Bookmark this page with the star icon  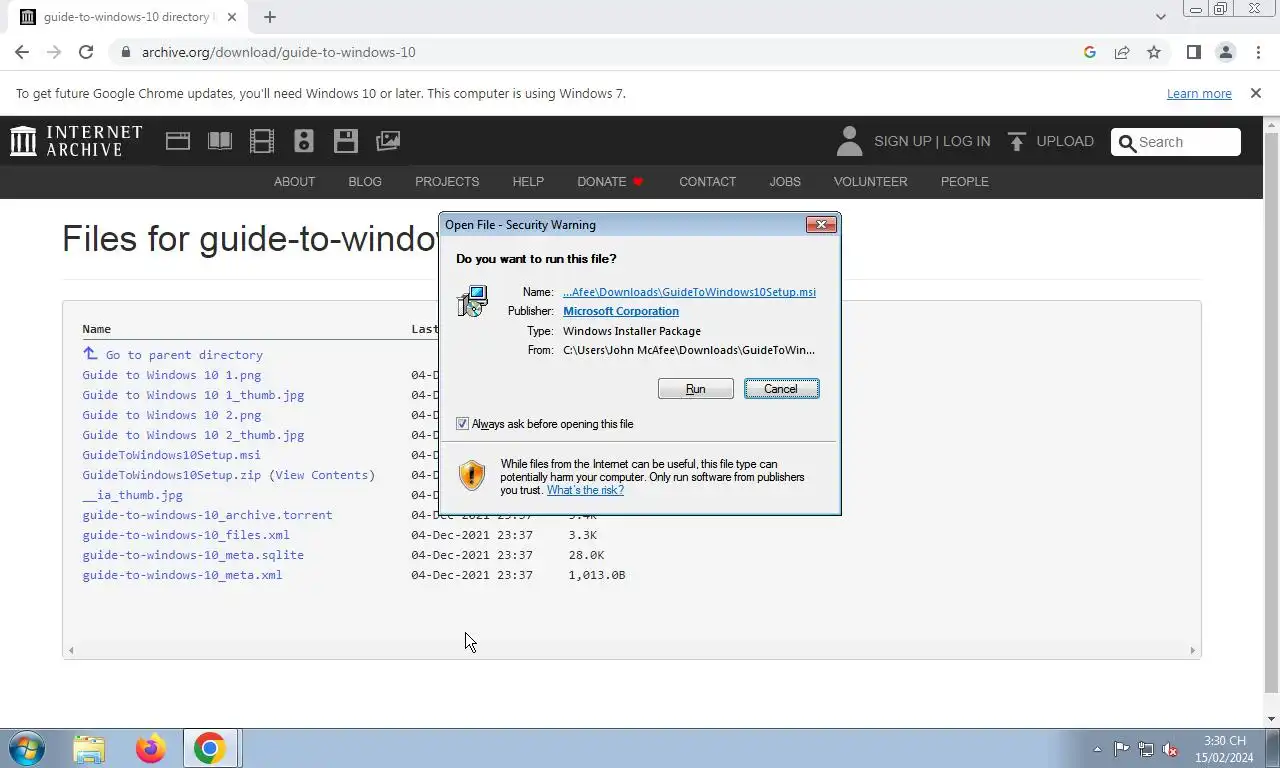click(x=1154, y=52)
